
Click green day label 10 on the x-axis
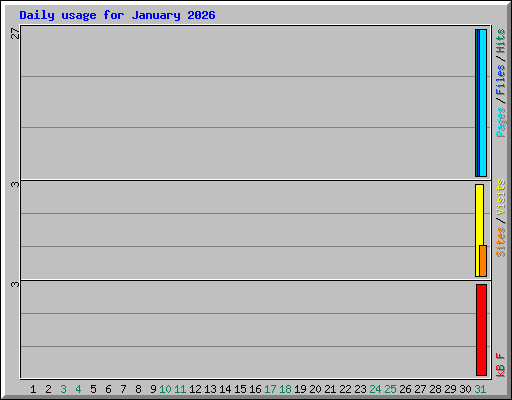coord(165,389)
